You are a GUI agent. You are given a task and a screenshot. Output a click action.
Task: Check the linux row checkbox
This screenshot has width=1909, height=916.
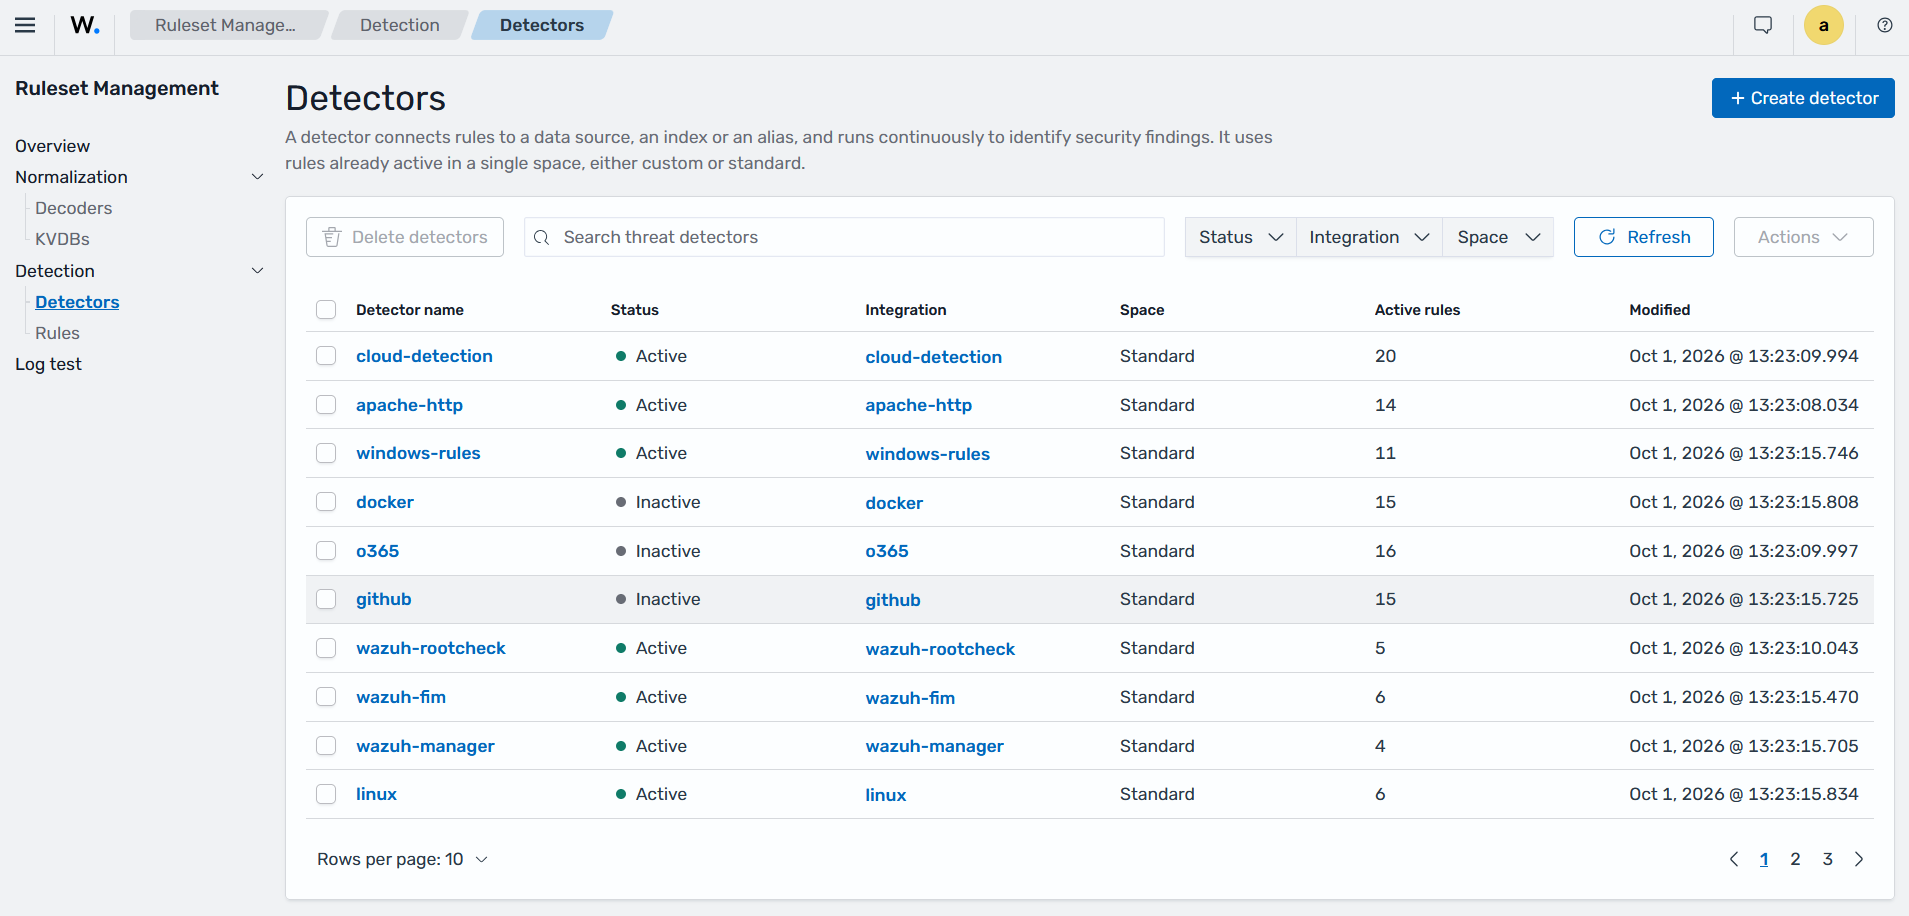point(326,794)
